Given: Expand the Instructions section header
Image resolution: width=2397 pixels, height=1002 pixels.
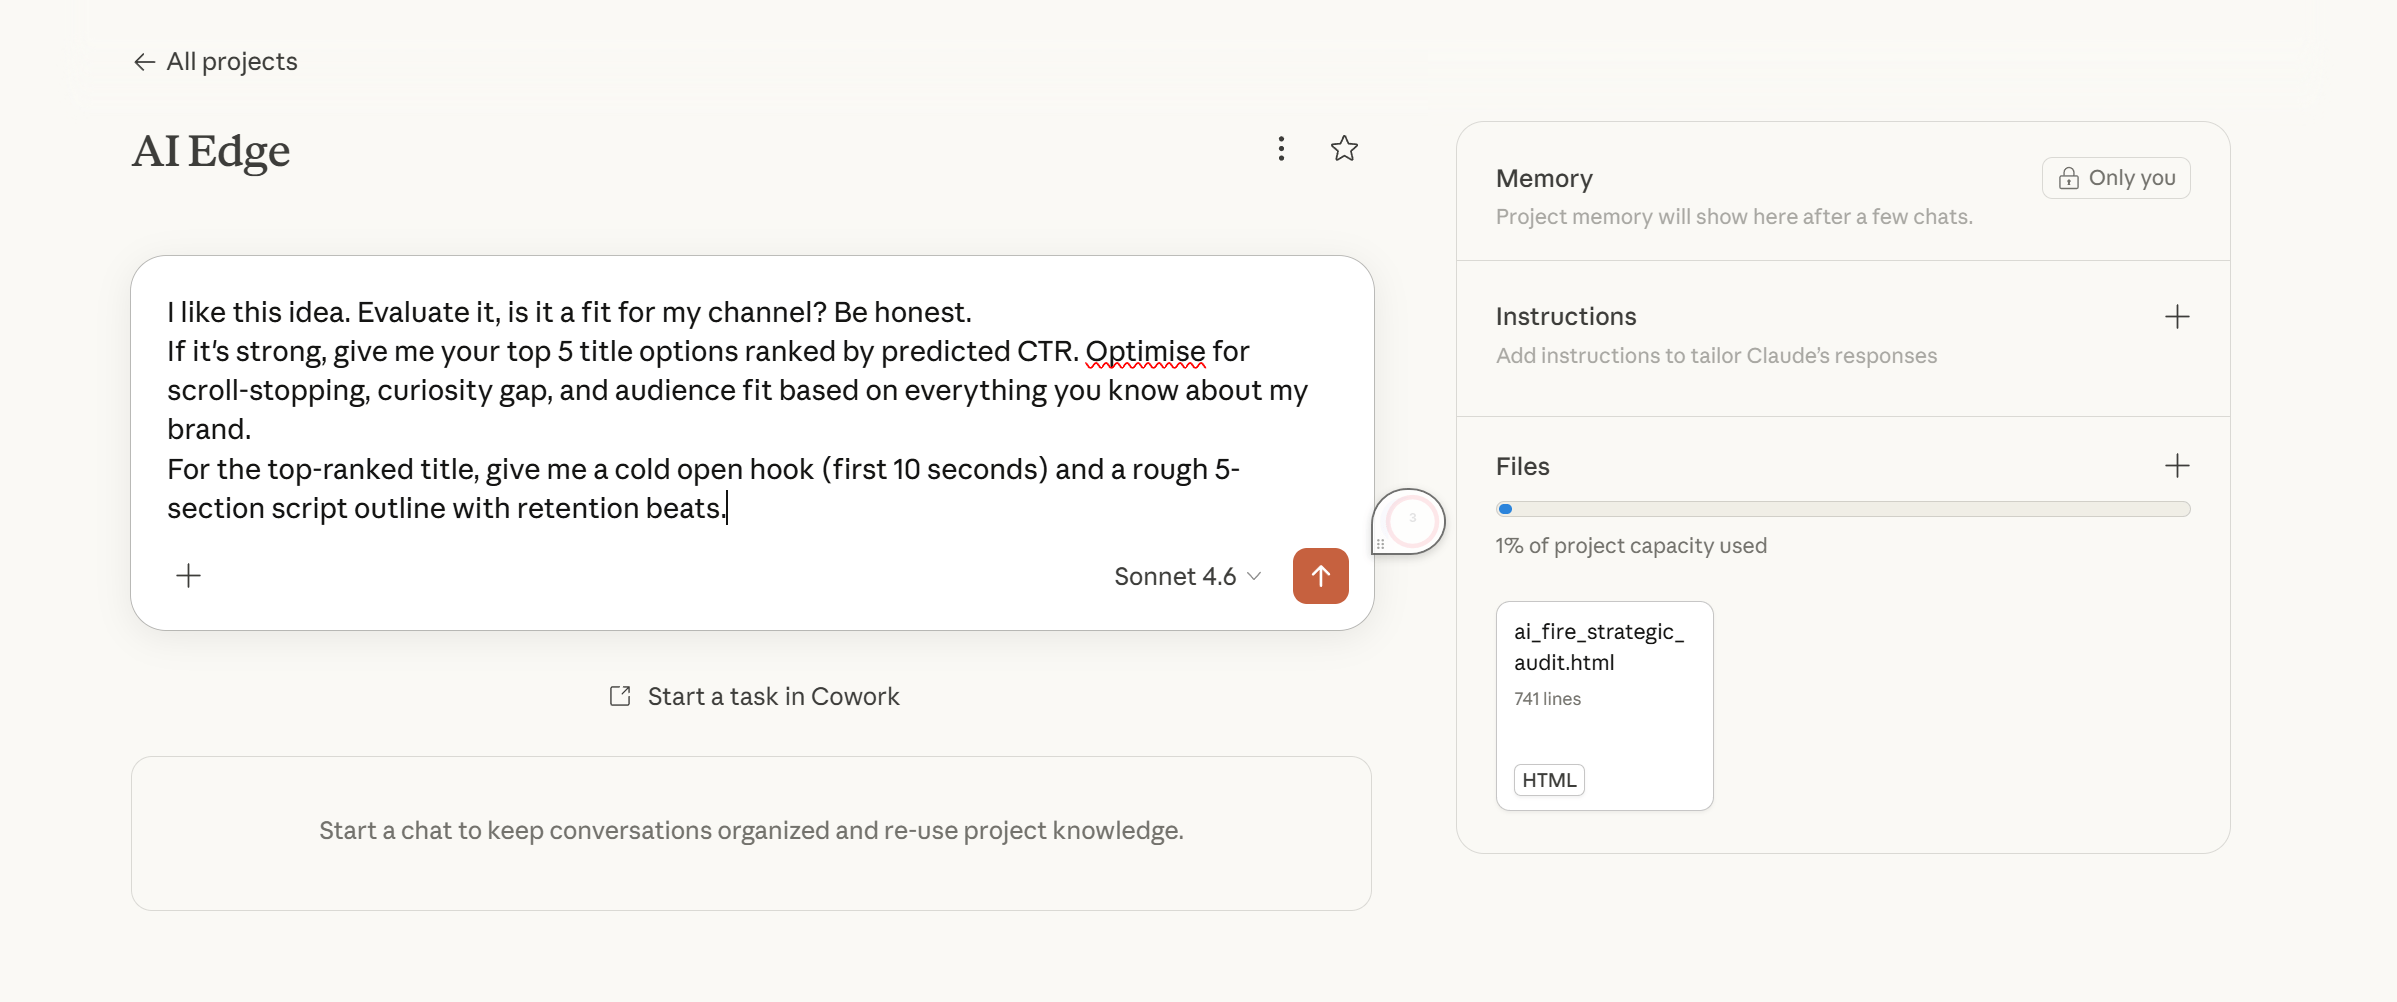Looking at the screenshot, I should (x=1565, y=316).
